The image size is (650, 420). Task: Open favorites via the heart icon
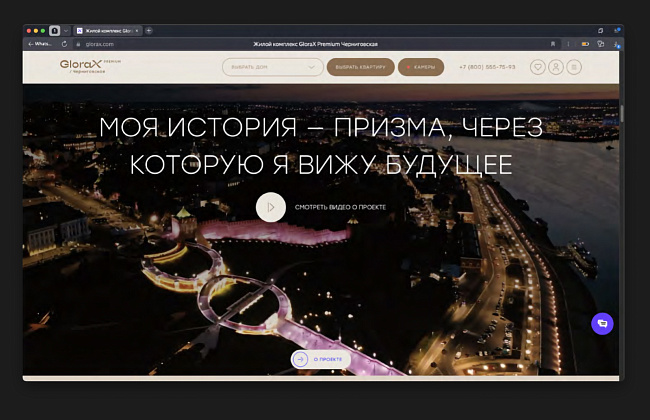click(x=538, y=67)
